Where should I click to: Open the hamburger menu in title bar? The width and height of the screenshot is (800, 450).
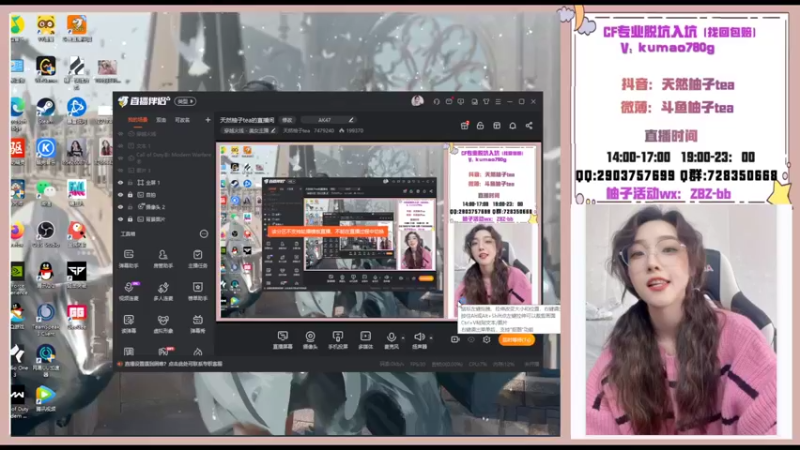click(498, 102)
